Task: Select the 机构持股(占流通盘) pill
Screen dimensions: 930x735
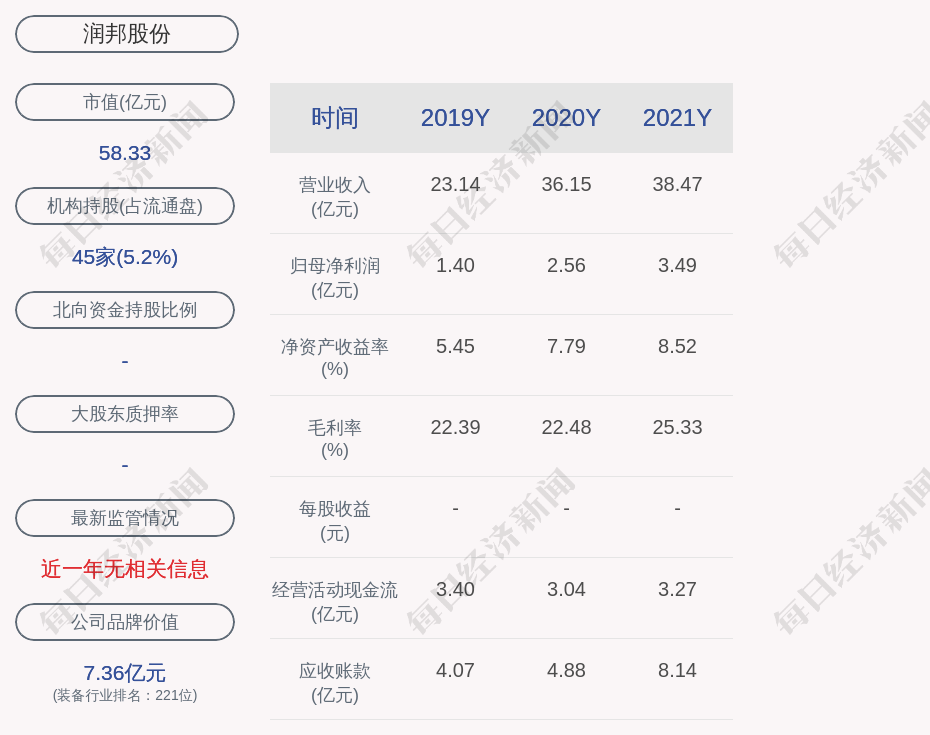Action: 125,206
